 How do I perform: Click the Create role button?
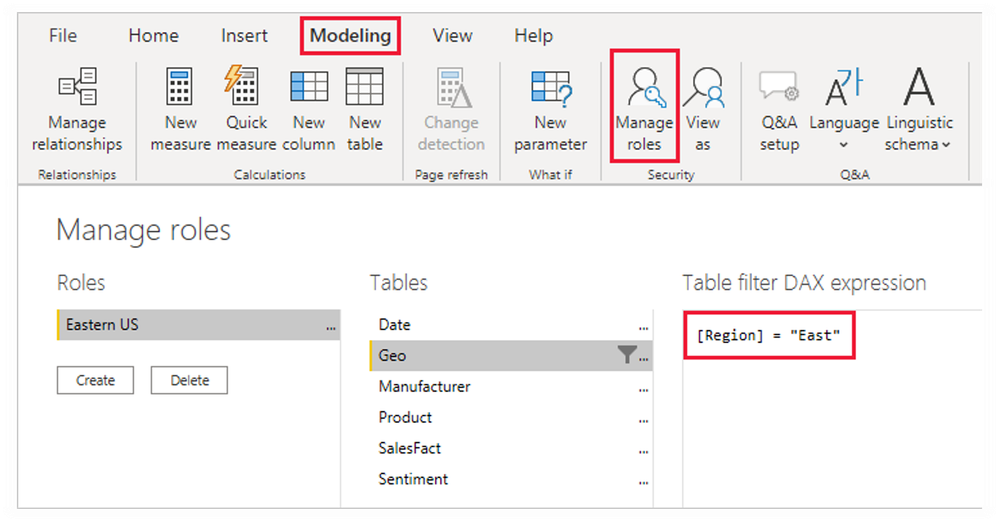(x=95, y=380)
